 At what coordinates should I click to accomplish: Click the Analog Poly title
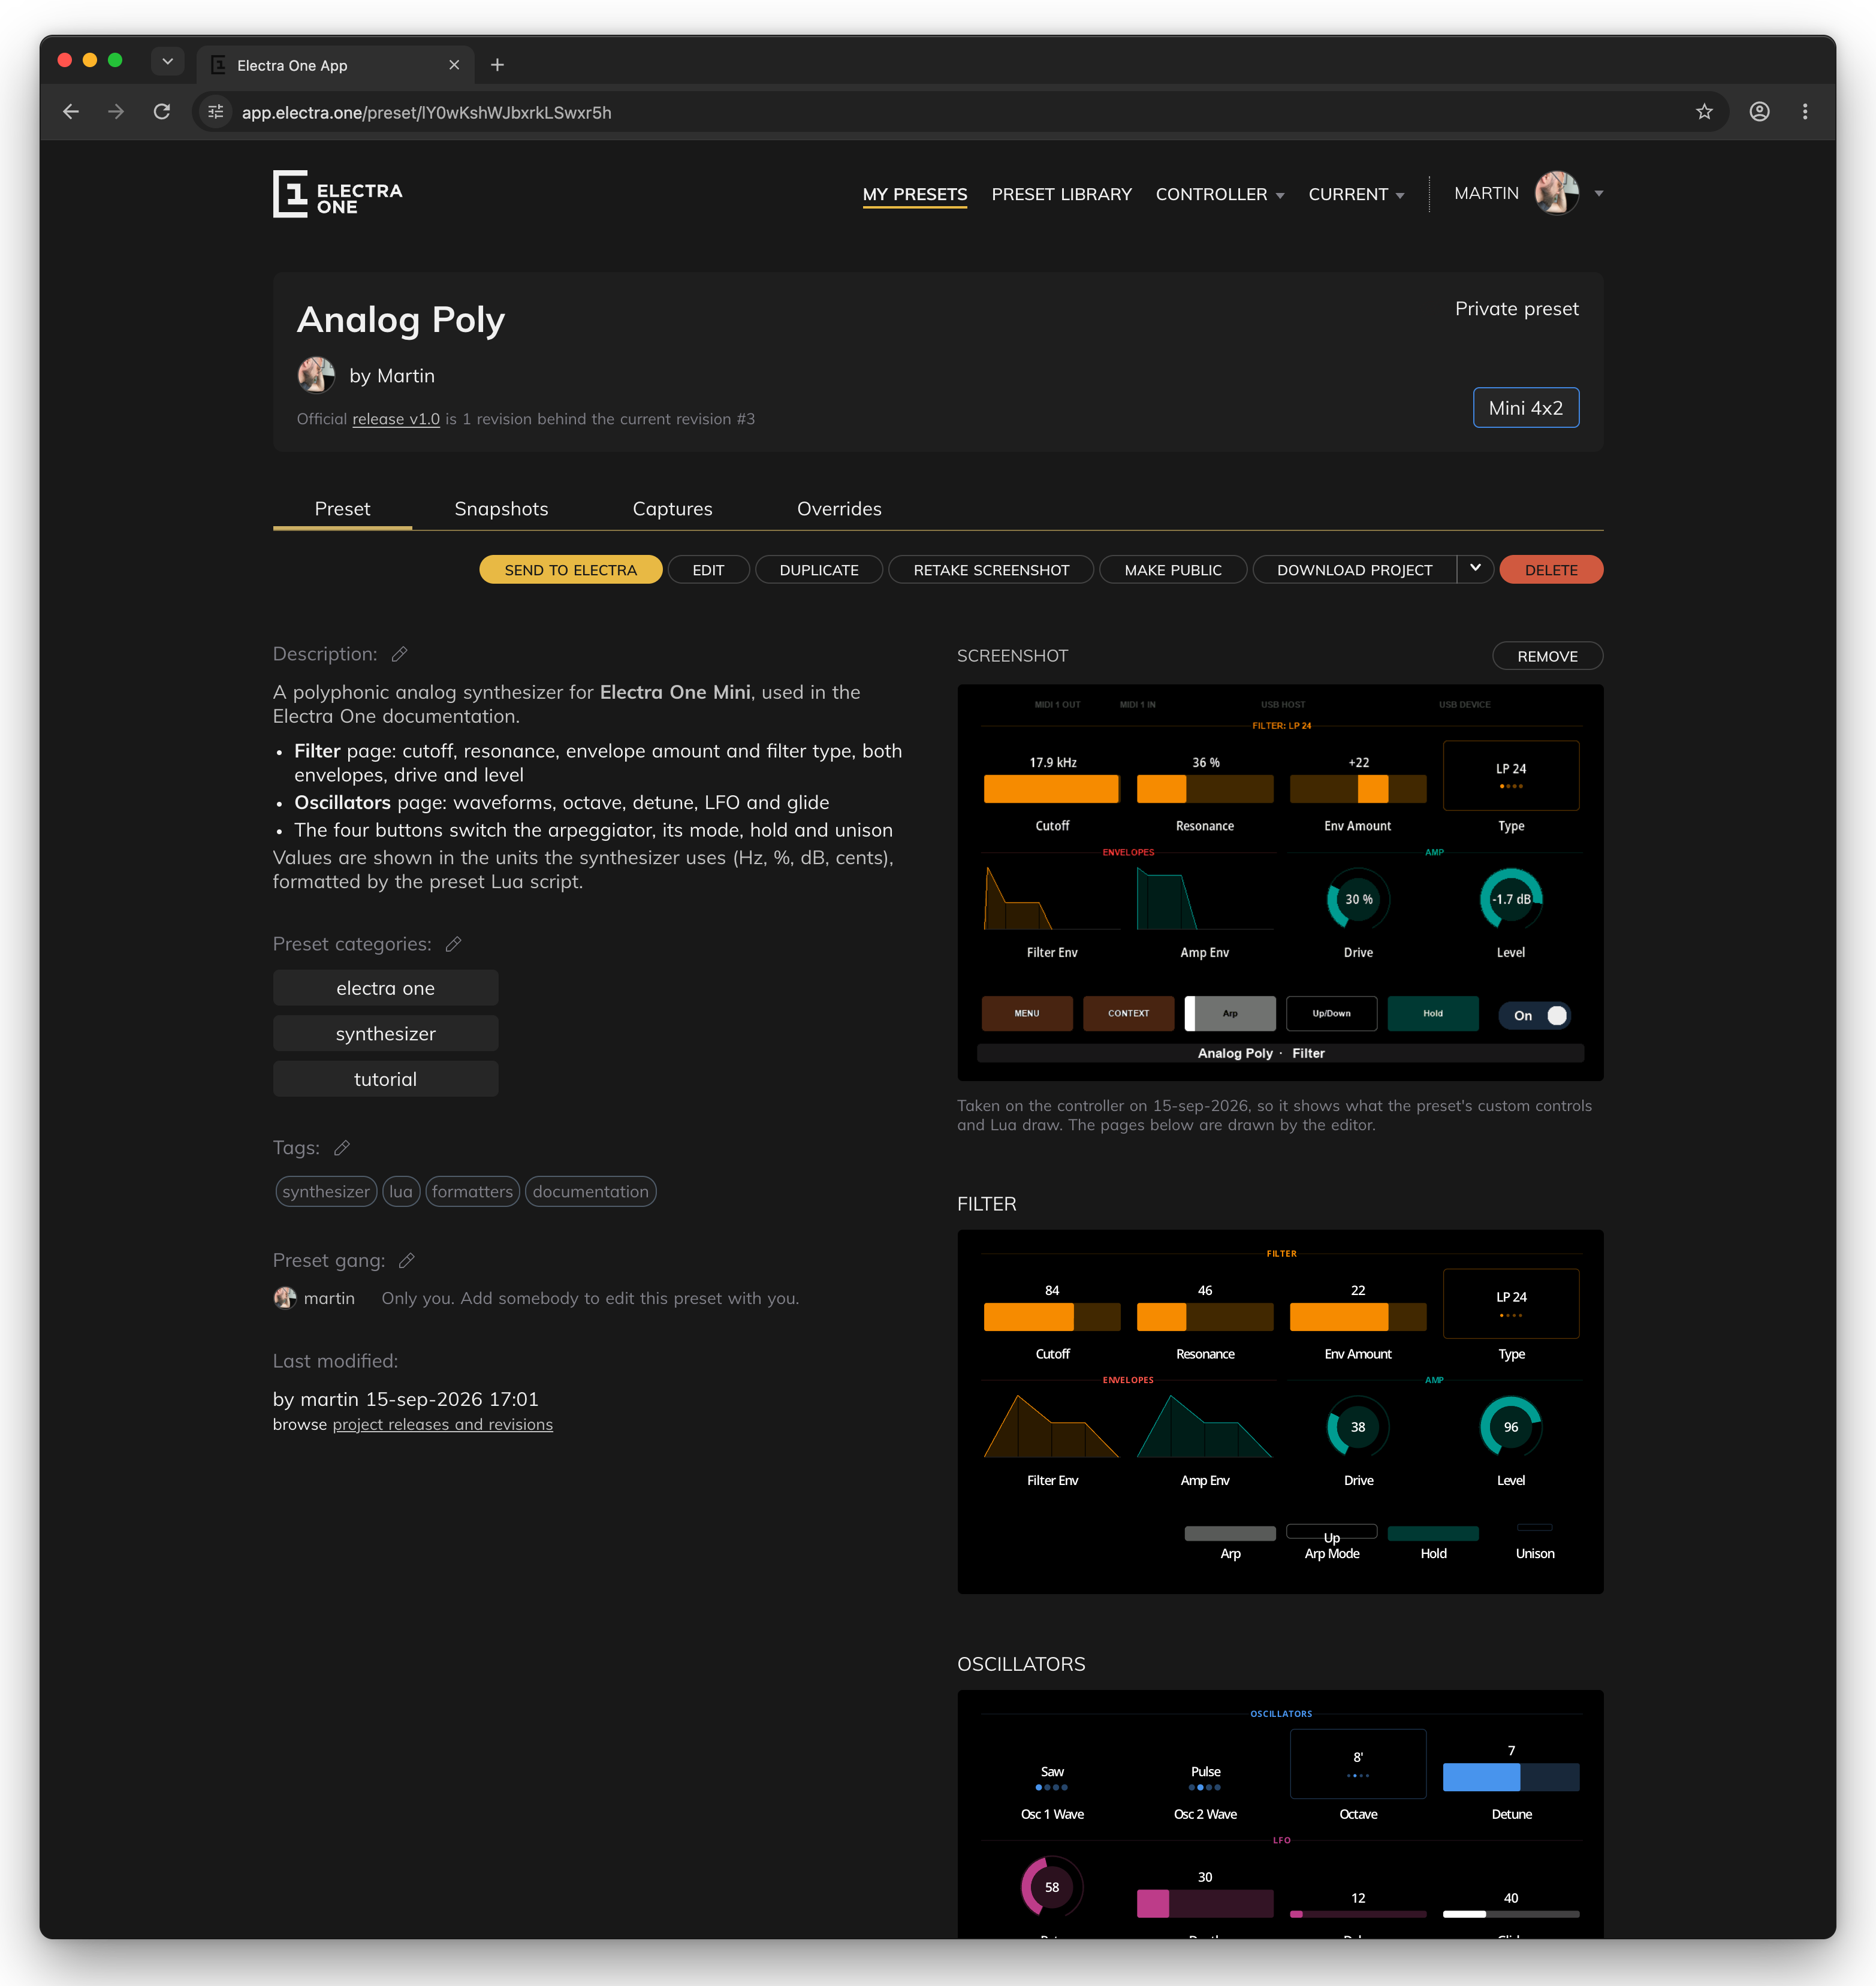(x=401, y=320)
